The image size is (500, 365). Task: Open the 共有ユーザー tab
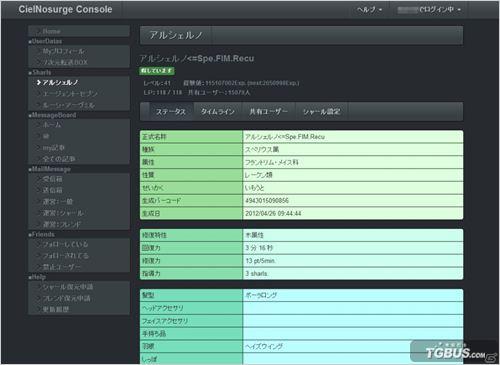tap(268, 112)
